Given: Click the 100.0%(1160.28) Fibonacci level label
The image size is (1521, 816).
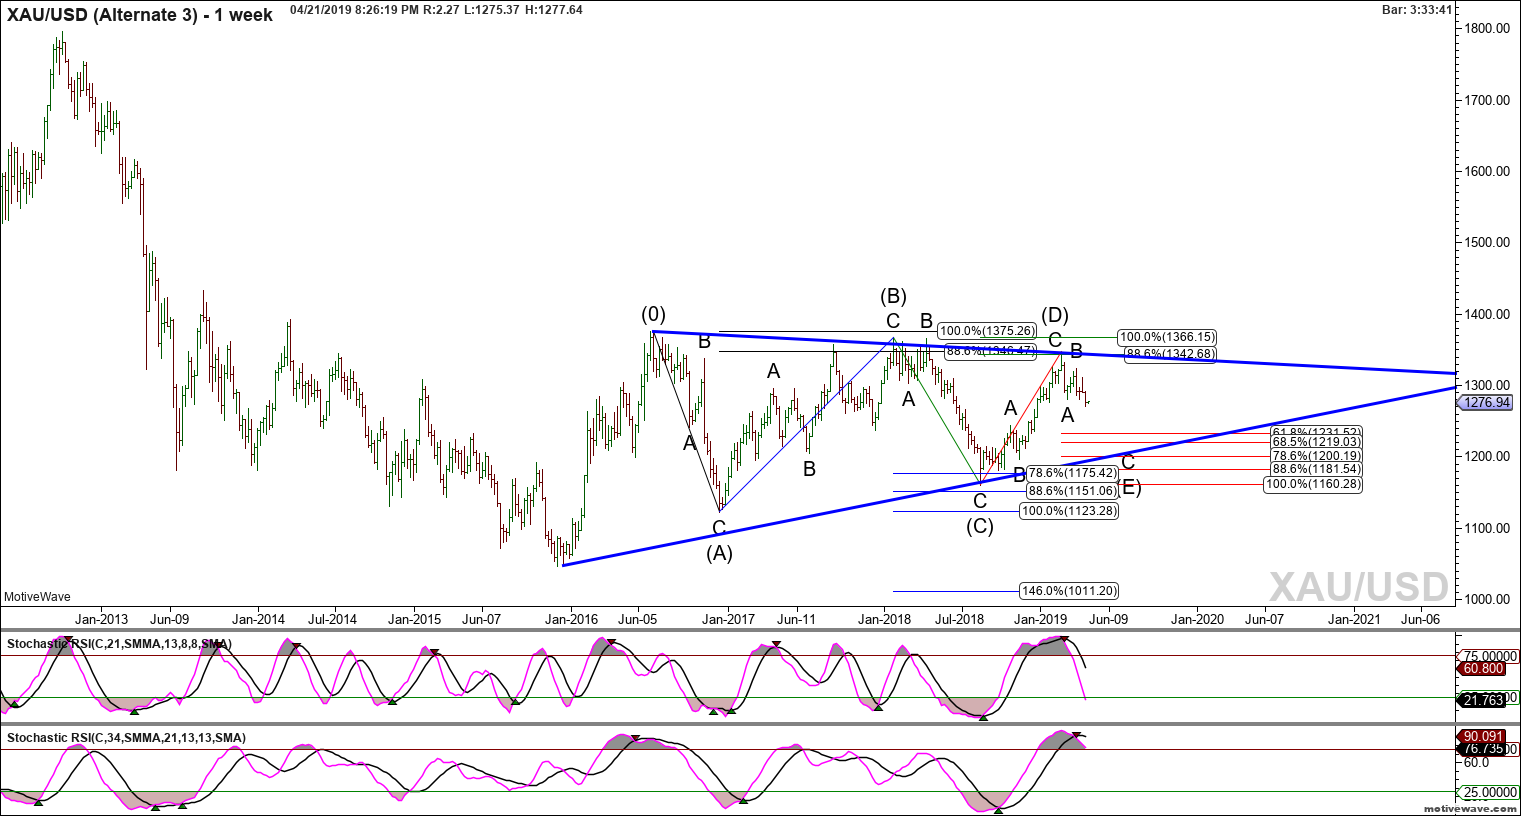Looking at the screenshot, I should tap(1313, 484).
